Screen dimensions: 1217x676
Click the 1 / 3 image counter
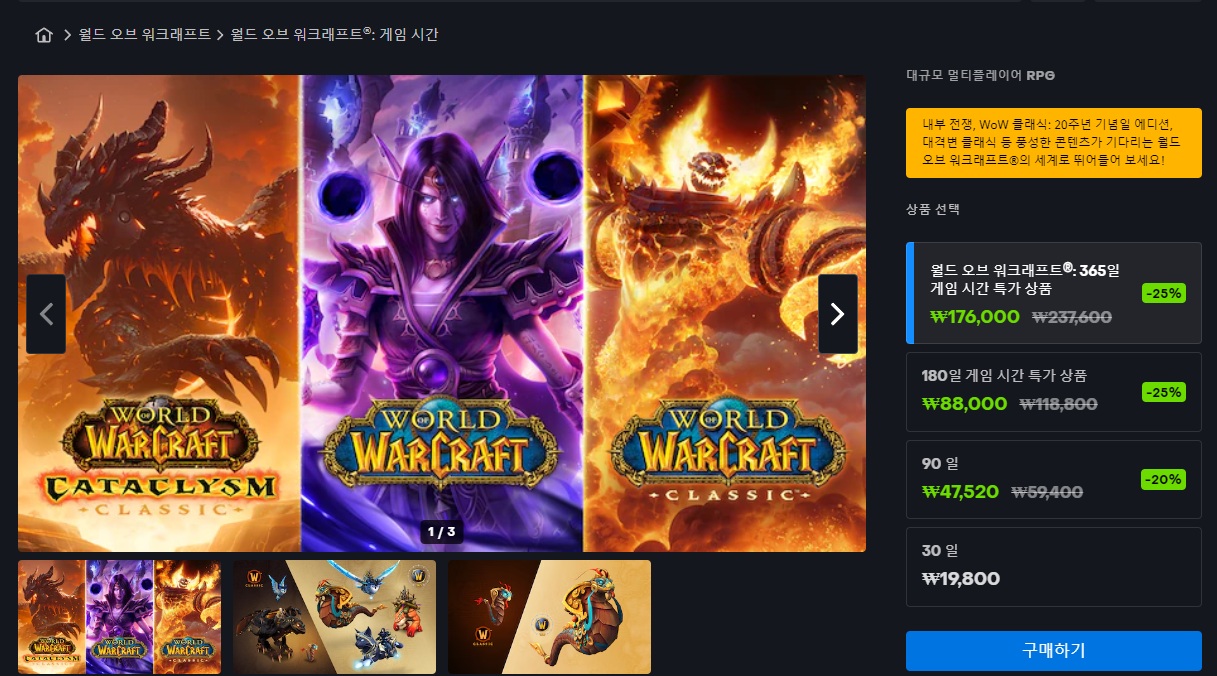click(x=442, y=532)
